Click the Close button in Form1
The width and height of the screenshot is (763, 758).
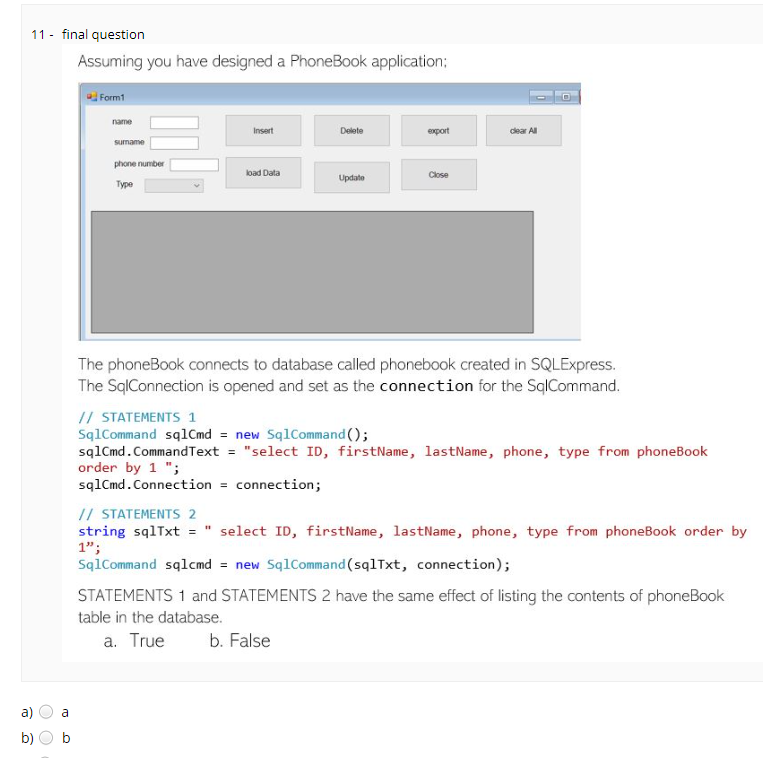[x=439, y=174]
